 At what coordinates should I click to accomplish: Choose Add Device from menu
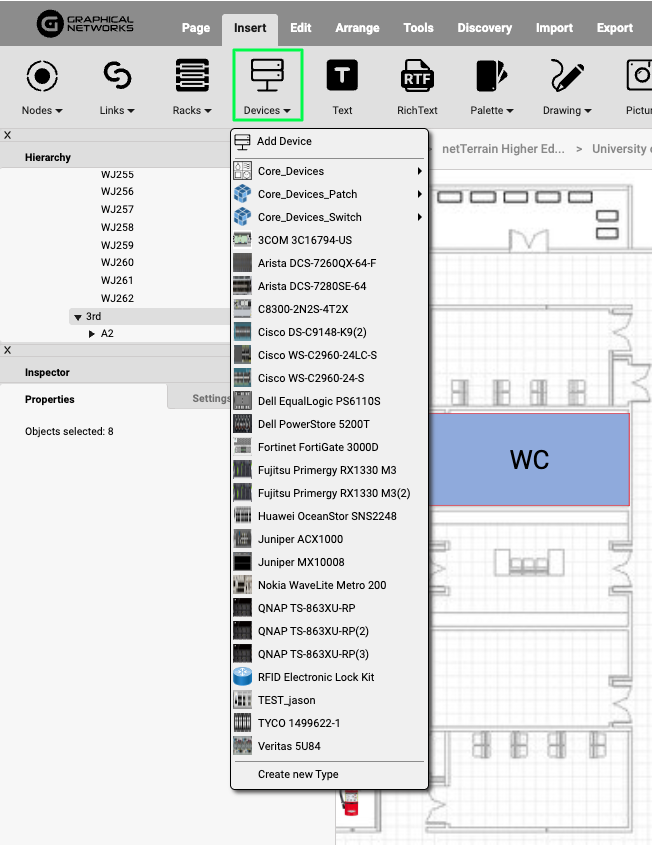tap(284, 142)
